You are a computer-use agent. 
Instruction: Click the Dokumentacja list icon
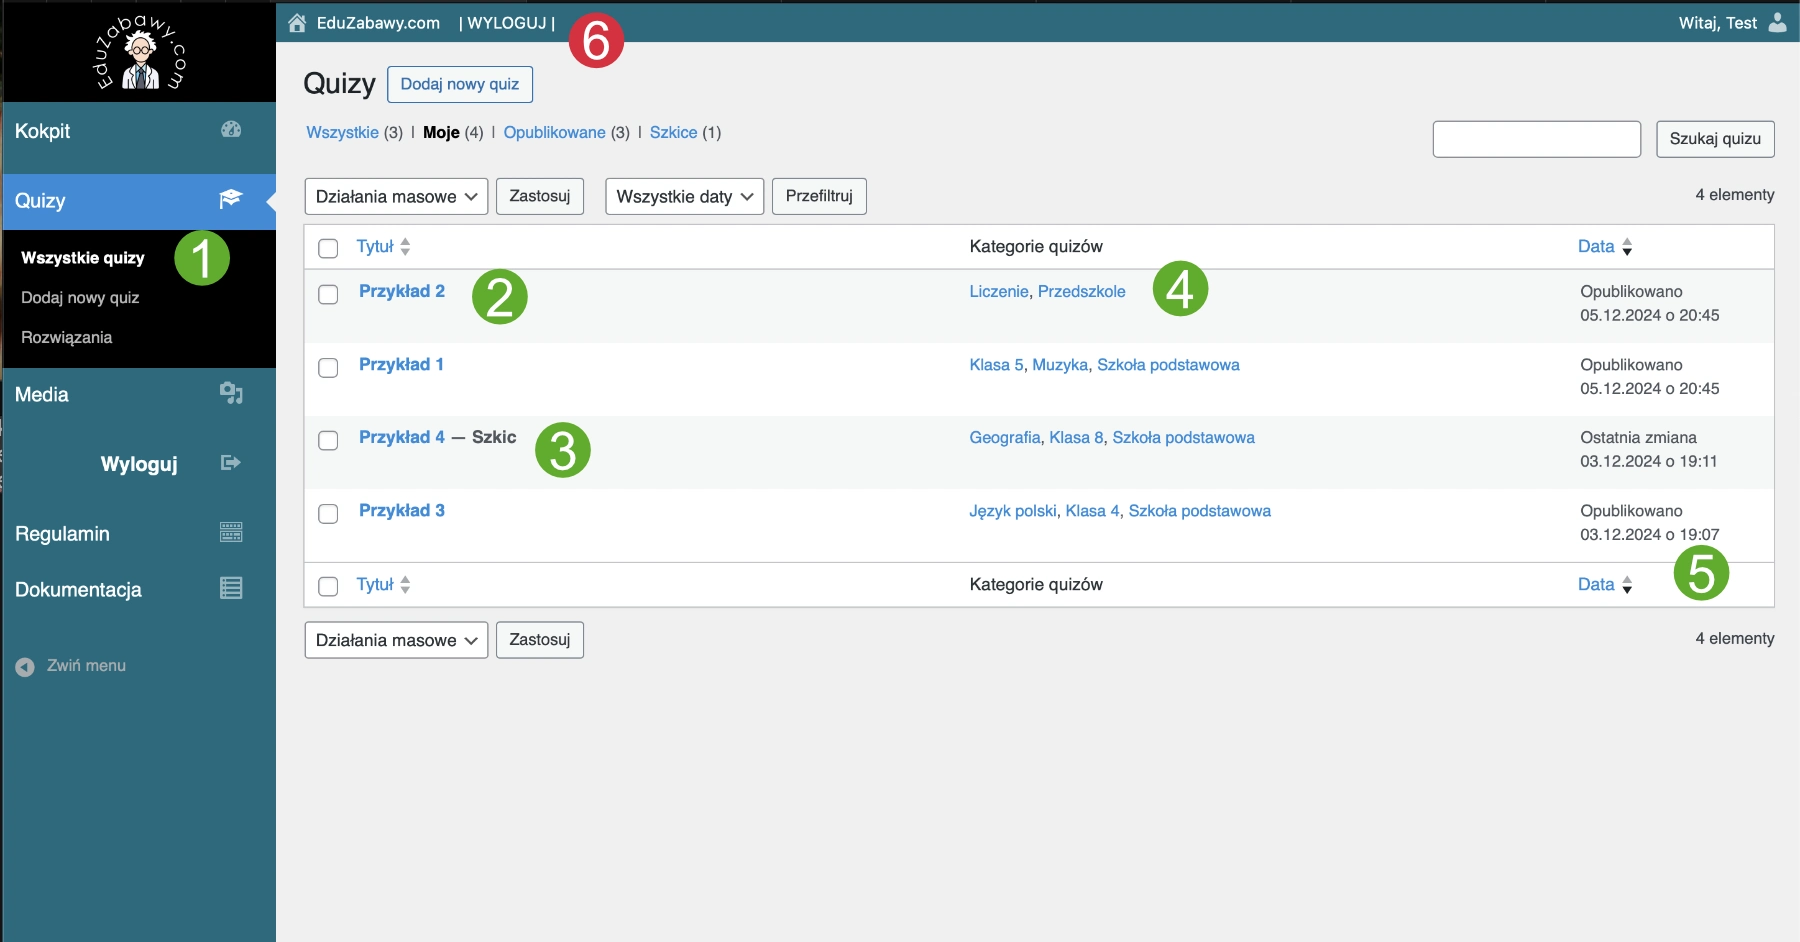231,588
